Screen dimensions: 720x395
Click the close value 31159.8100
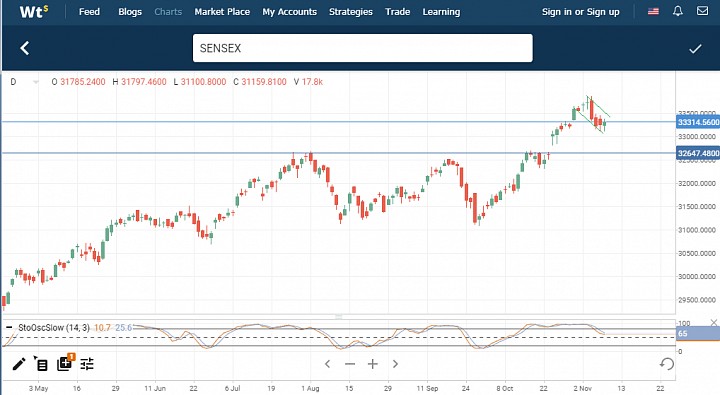tap(264, 82)
